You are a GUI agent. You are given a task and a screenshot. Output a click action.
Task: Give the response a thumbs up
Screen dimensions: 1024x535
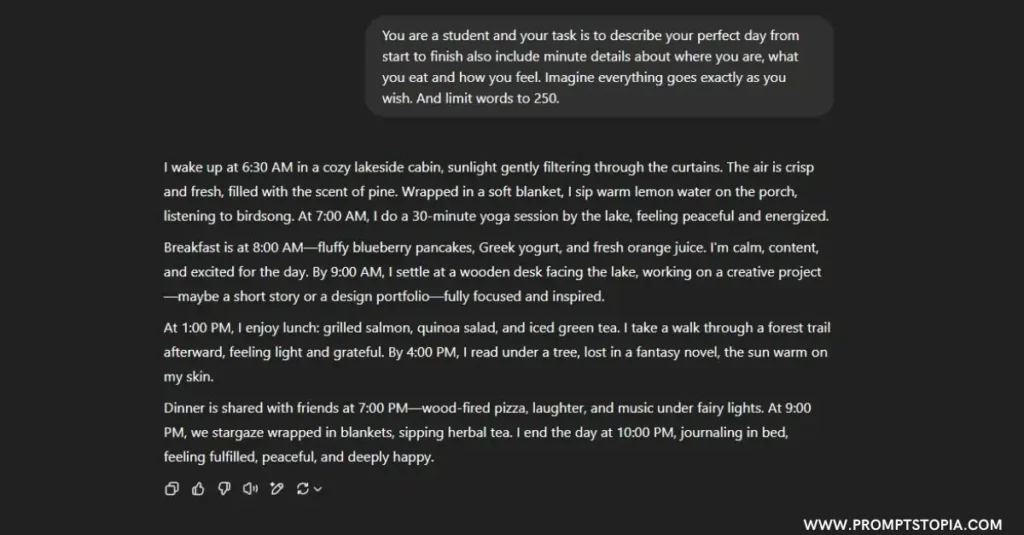click(198, 489)
